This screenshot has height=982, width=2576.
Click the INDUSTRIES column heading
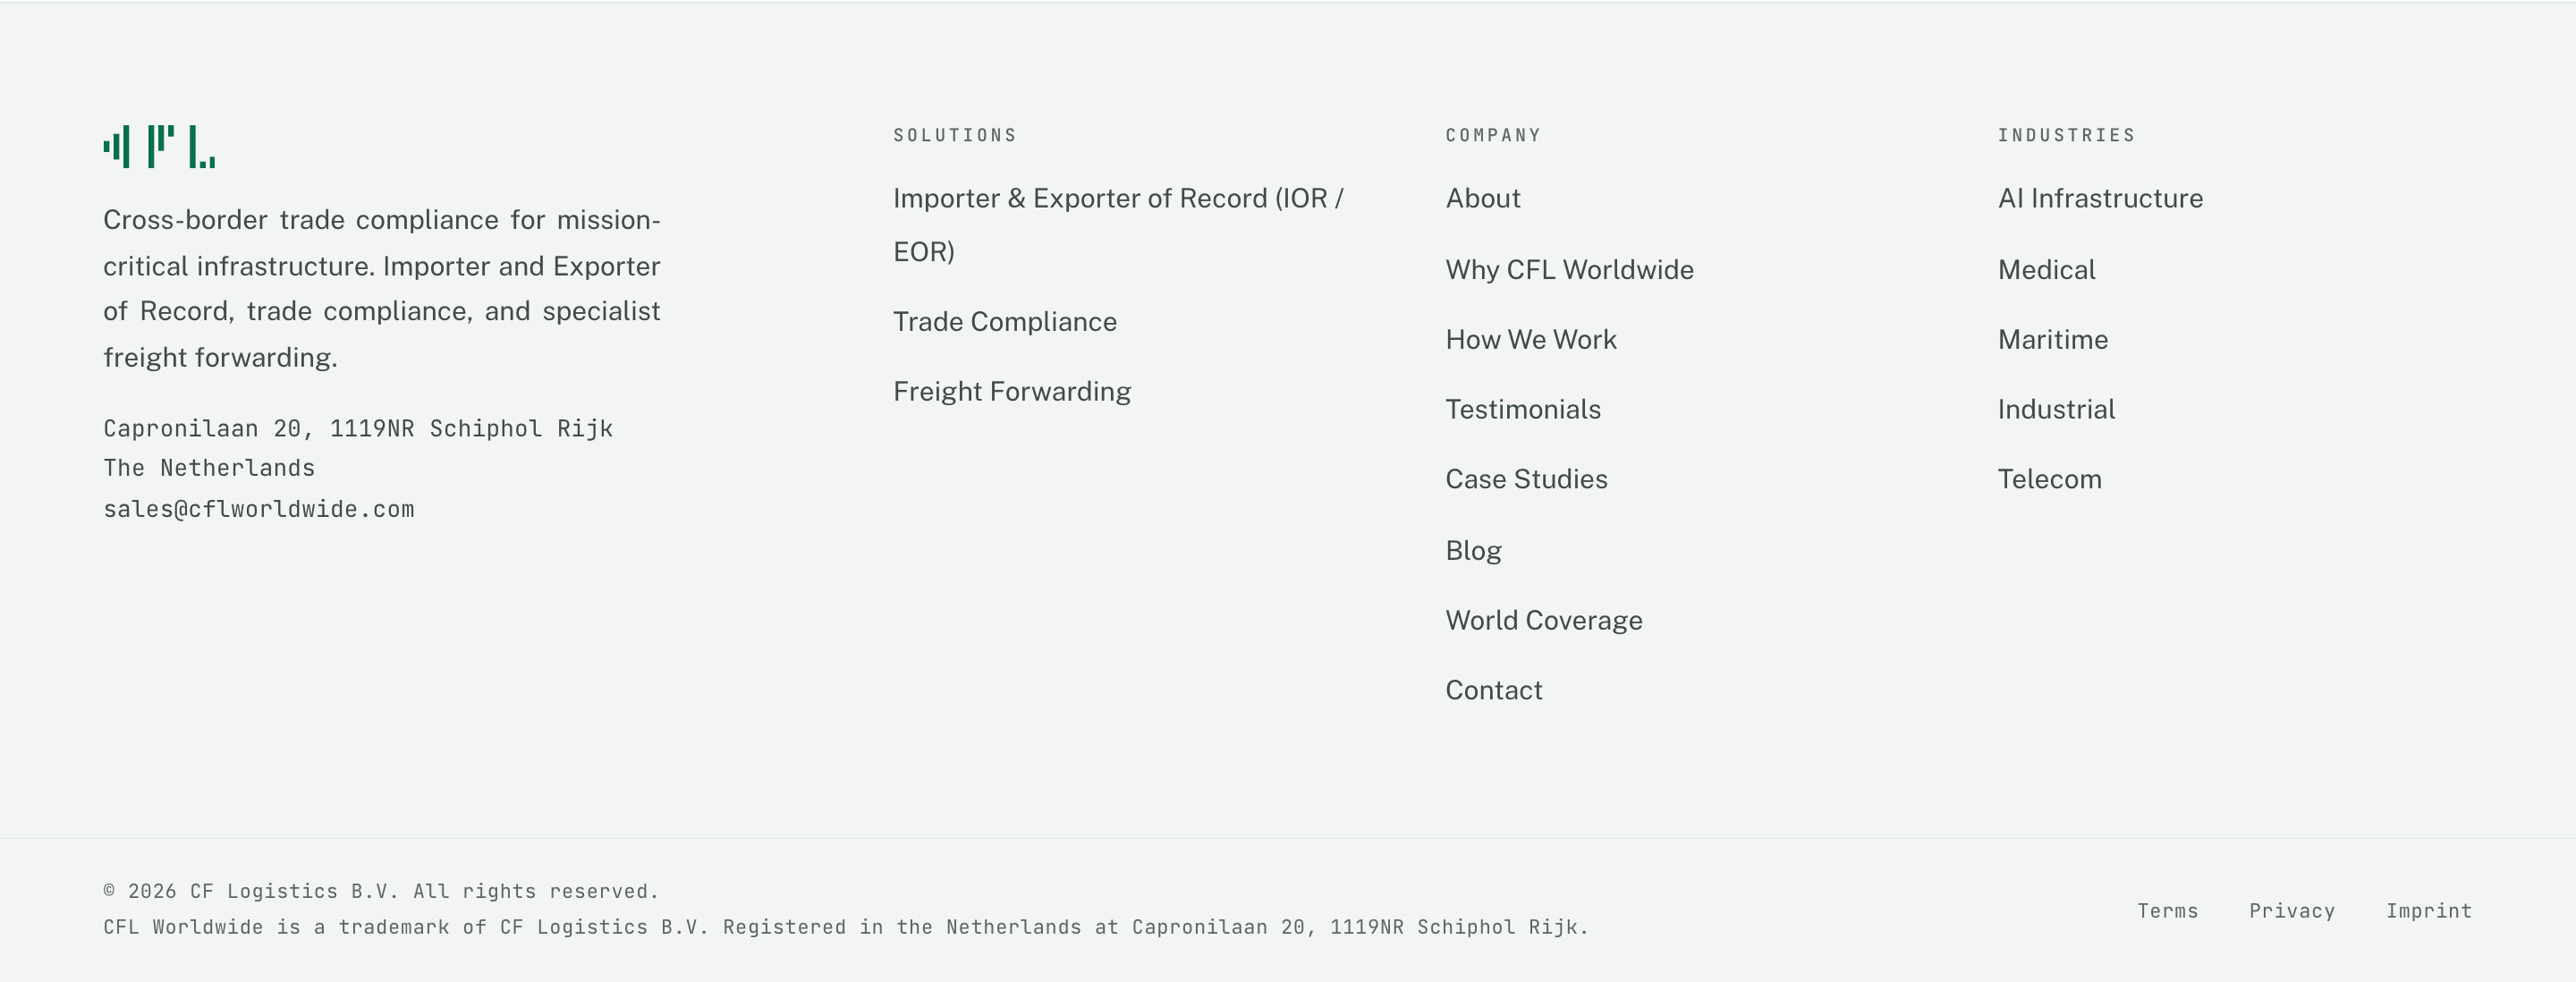(x=2066, y=135)
